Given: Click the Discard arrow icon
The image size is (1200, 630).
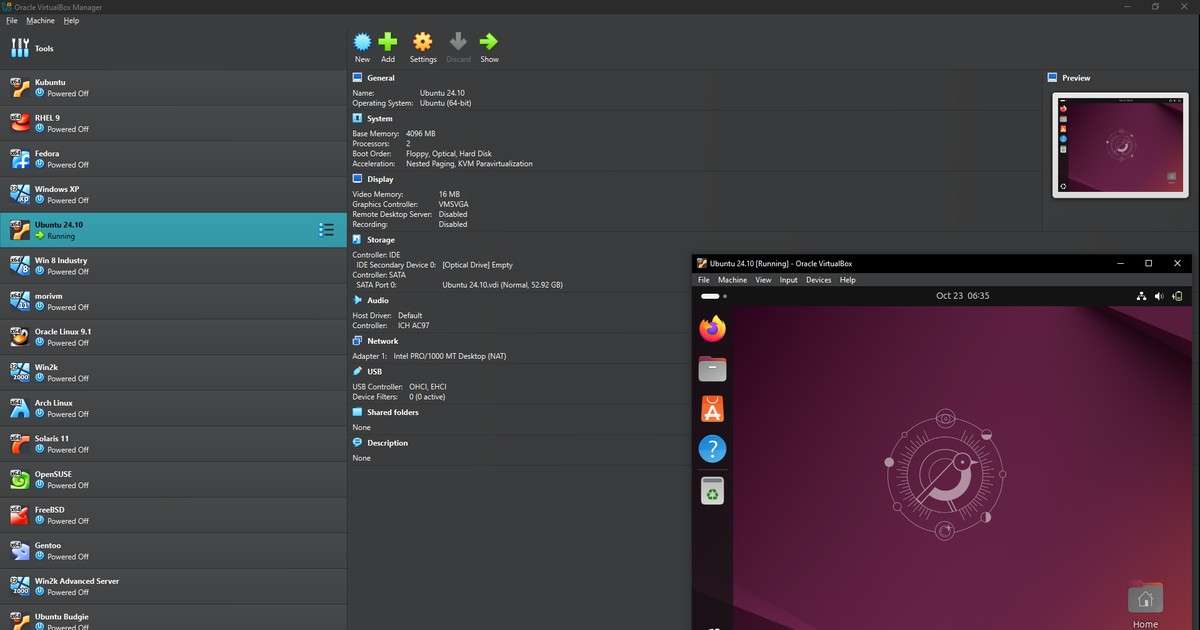Looking at the screenshot, I should [458, 42].
